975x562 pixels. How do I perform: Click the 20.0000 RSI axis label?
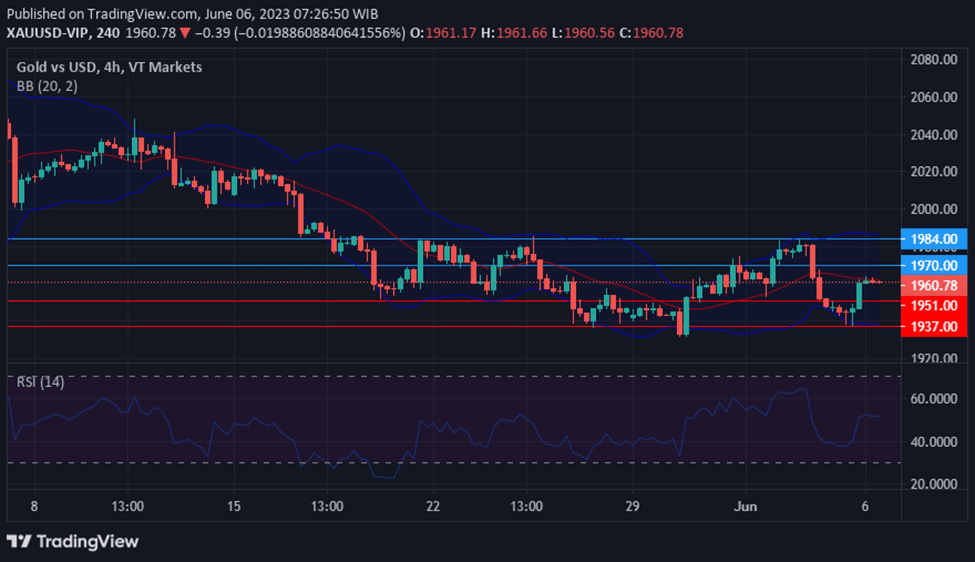click(933, 484)
